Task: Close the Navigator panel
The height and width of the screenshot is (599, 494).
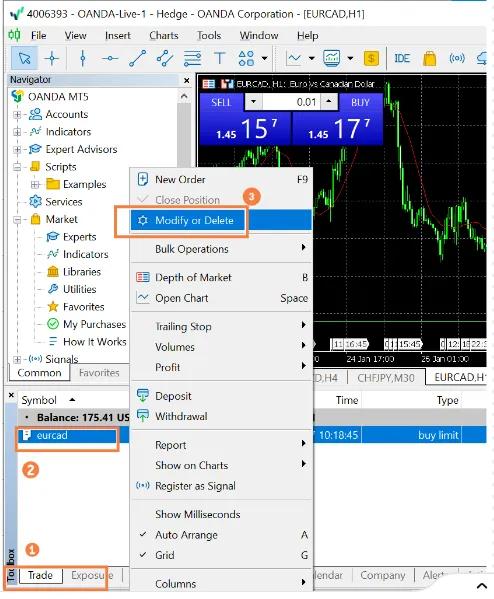Action: click(x=186, y=81)
